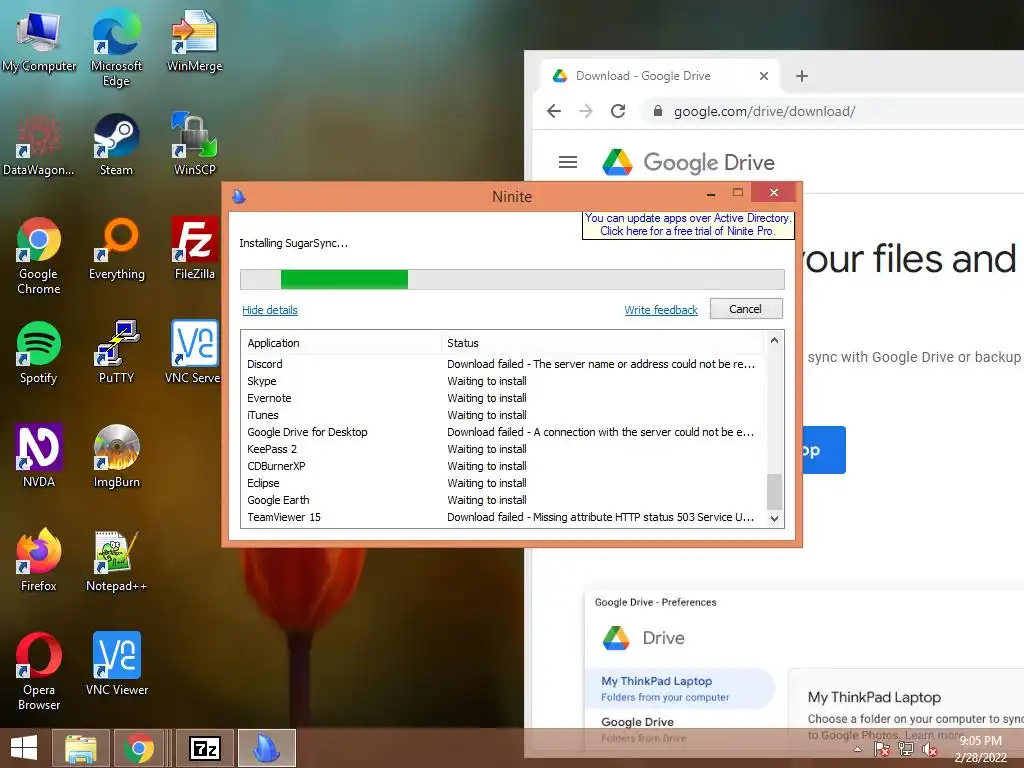Launch NVDA screen reader shortcut
Viewport: 1024px width, 768px height.
pos(39,456)
